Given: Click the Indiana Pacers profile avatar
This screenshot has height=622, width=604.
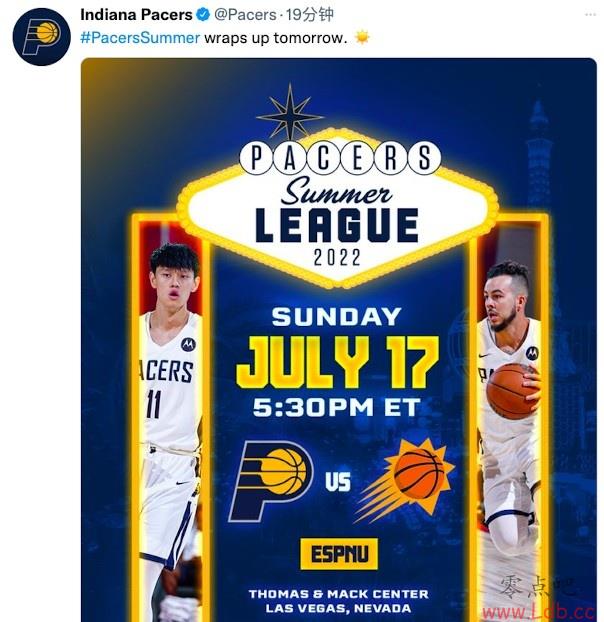Looking at the screenshot, I should (41, 37).
